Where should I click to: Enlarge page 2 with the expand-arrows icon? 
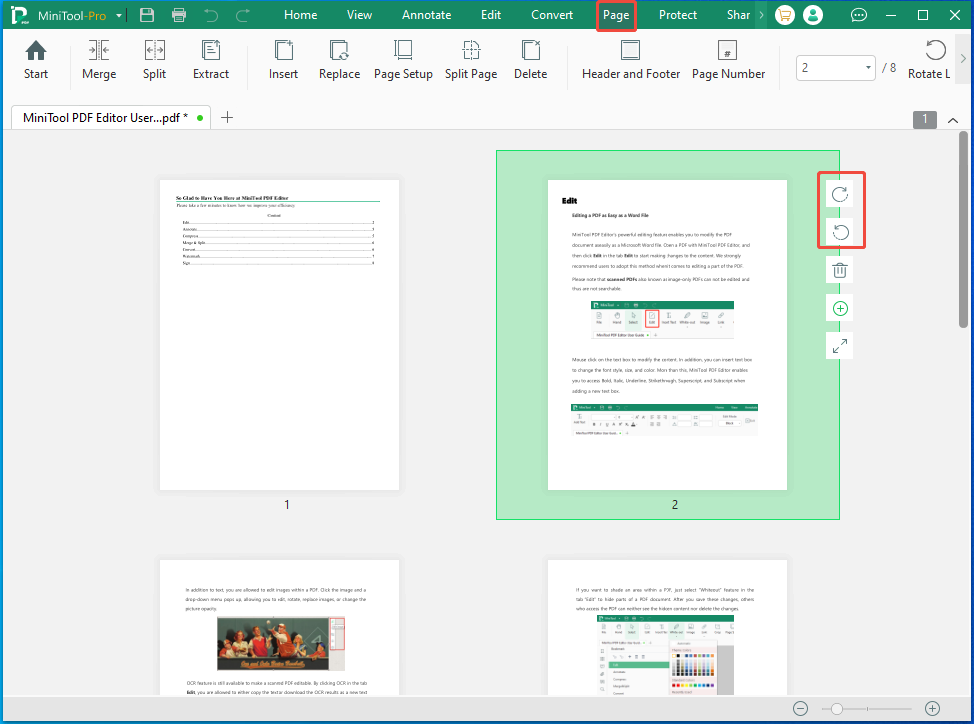840,346
